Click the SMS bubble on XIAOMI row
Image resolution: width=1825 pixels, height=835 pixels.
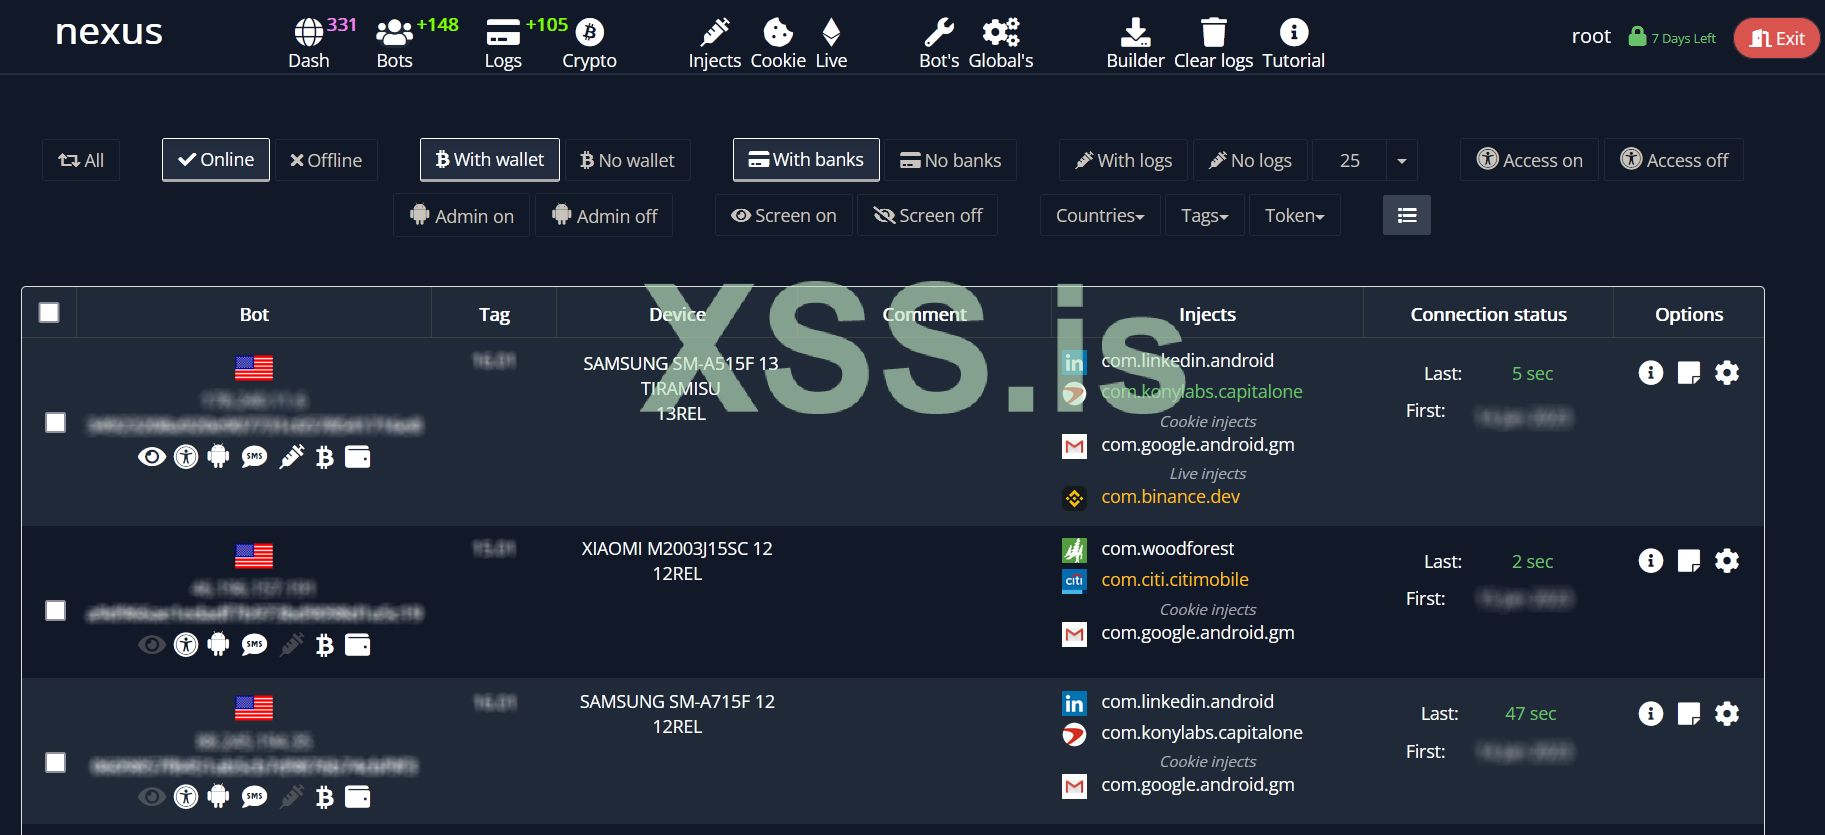tap(255, 645)
